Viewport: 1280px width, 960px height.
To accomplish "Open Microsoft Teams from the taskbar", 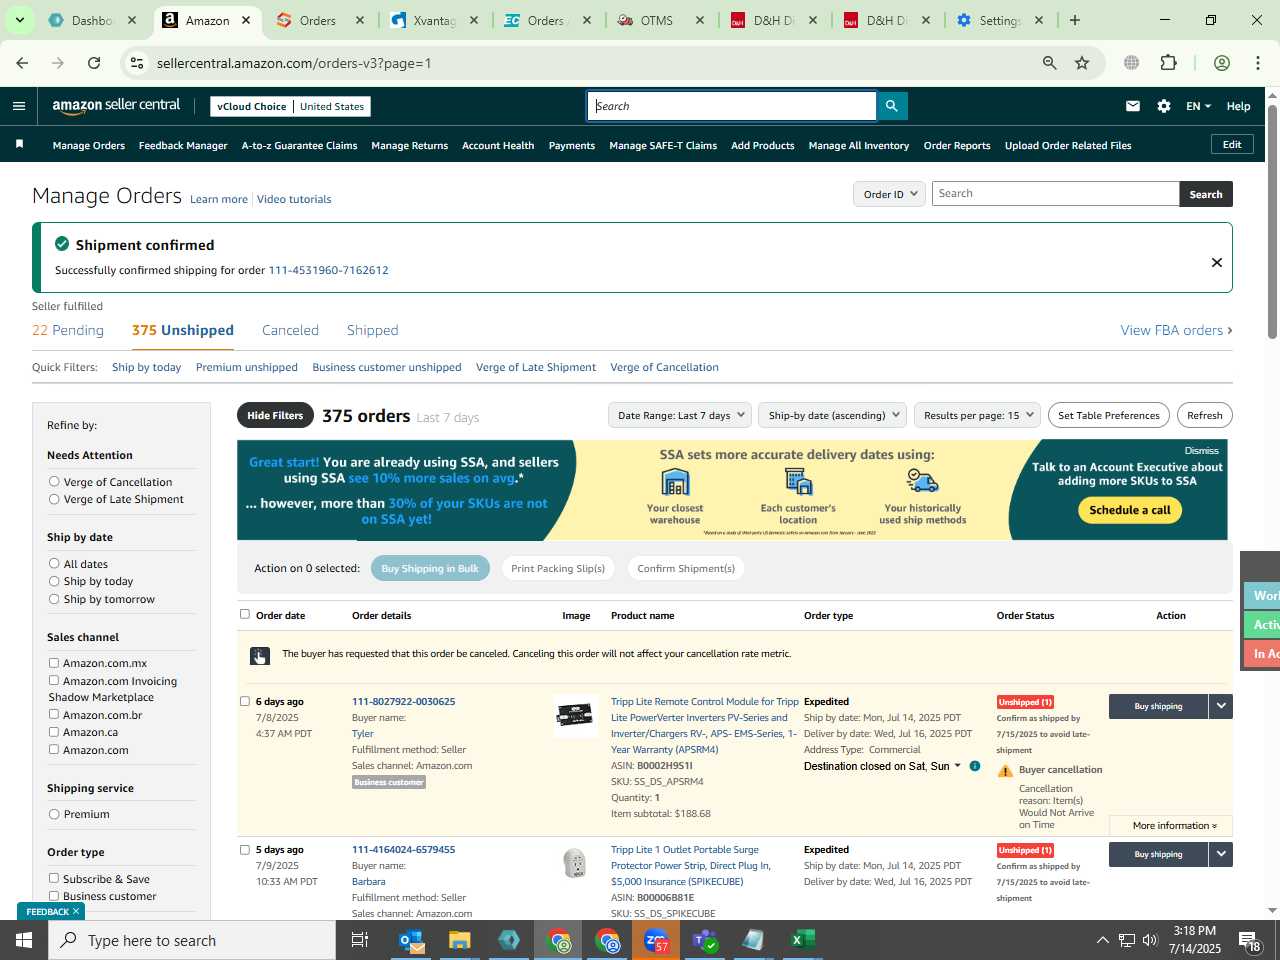I will (x=705, y=940).
